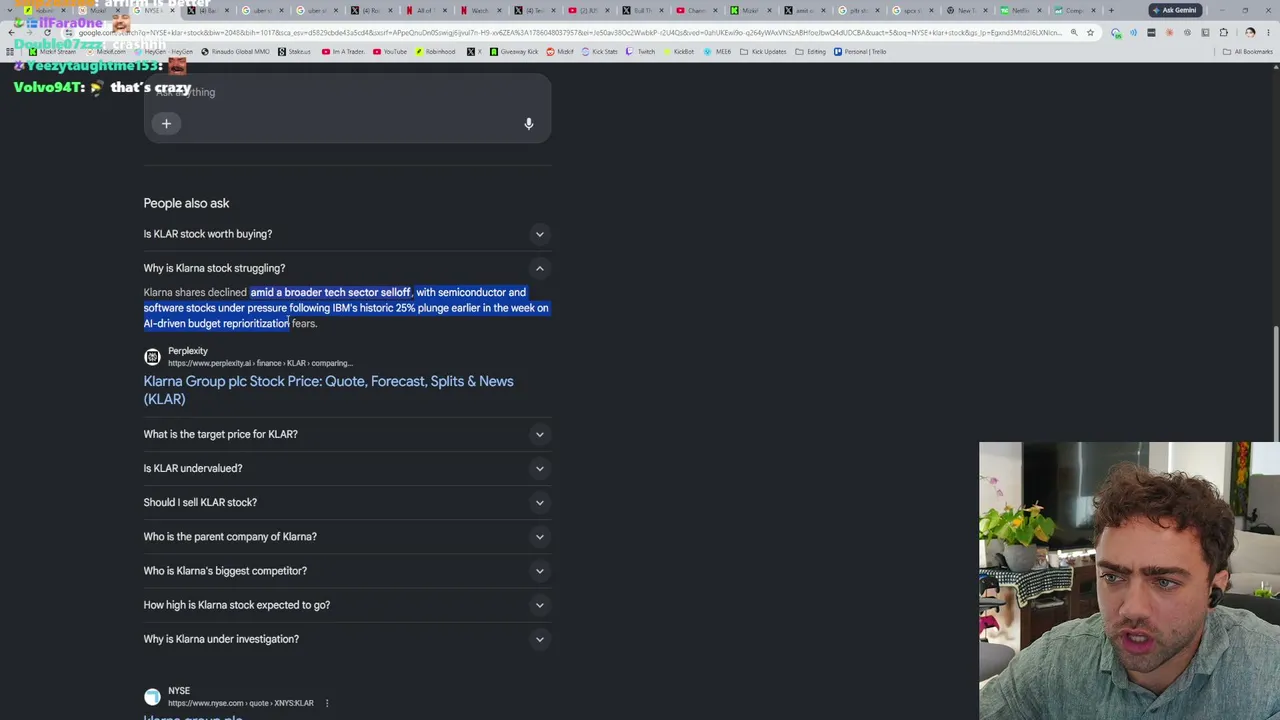Click the browser back arrow
1280x720 pixels.
click(x=11, y=32)
